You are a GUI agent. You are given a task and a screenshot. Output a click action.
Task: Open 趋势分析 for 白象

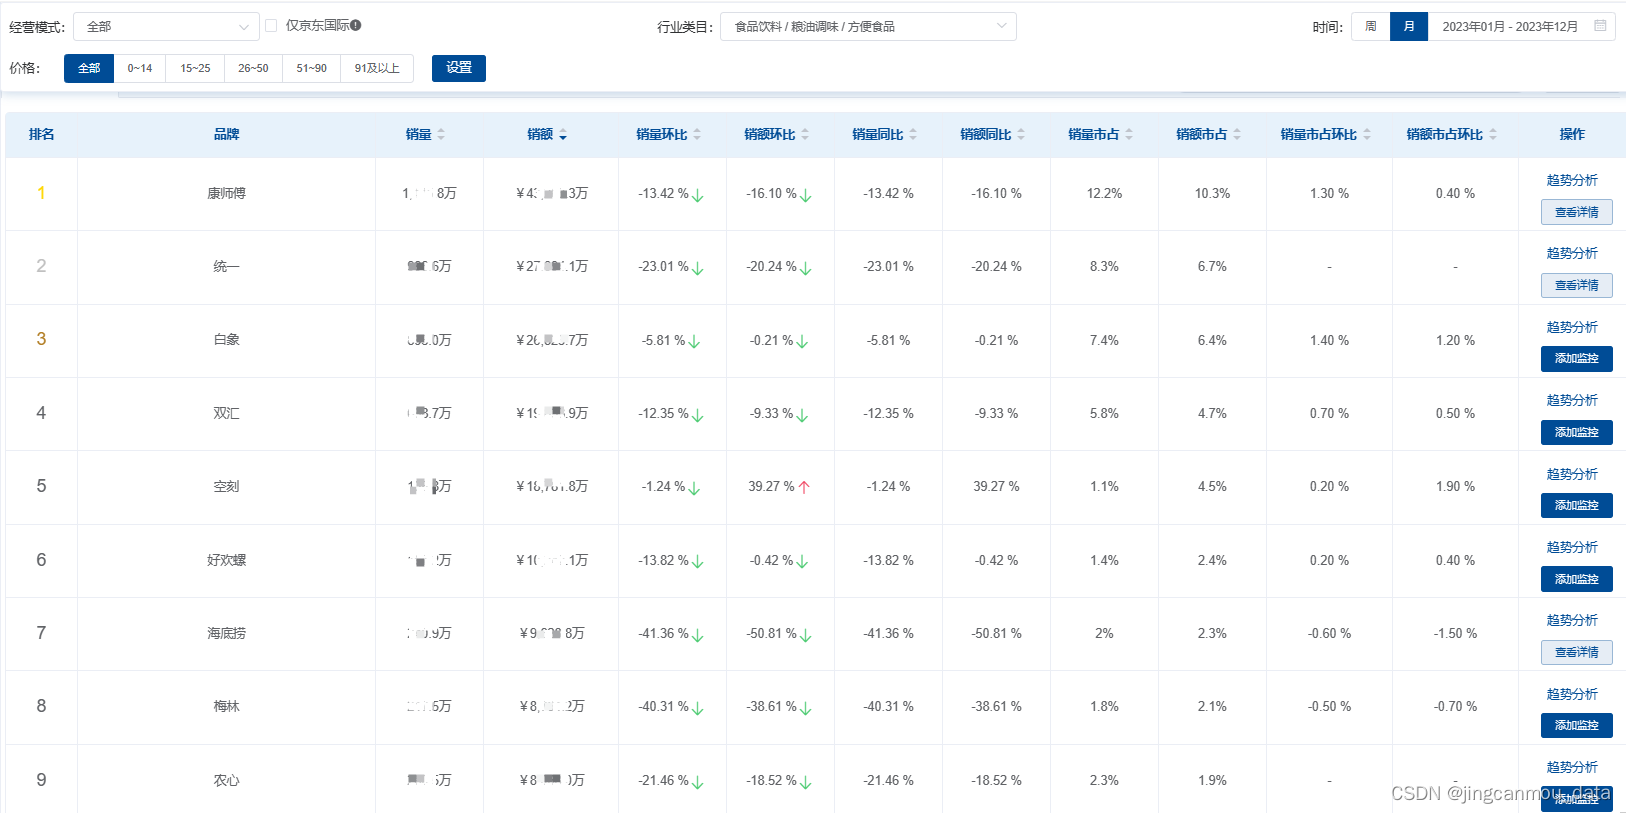(1572, 327)
